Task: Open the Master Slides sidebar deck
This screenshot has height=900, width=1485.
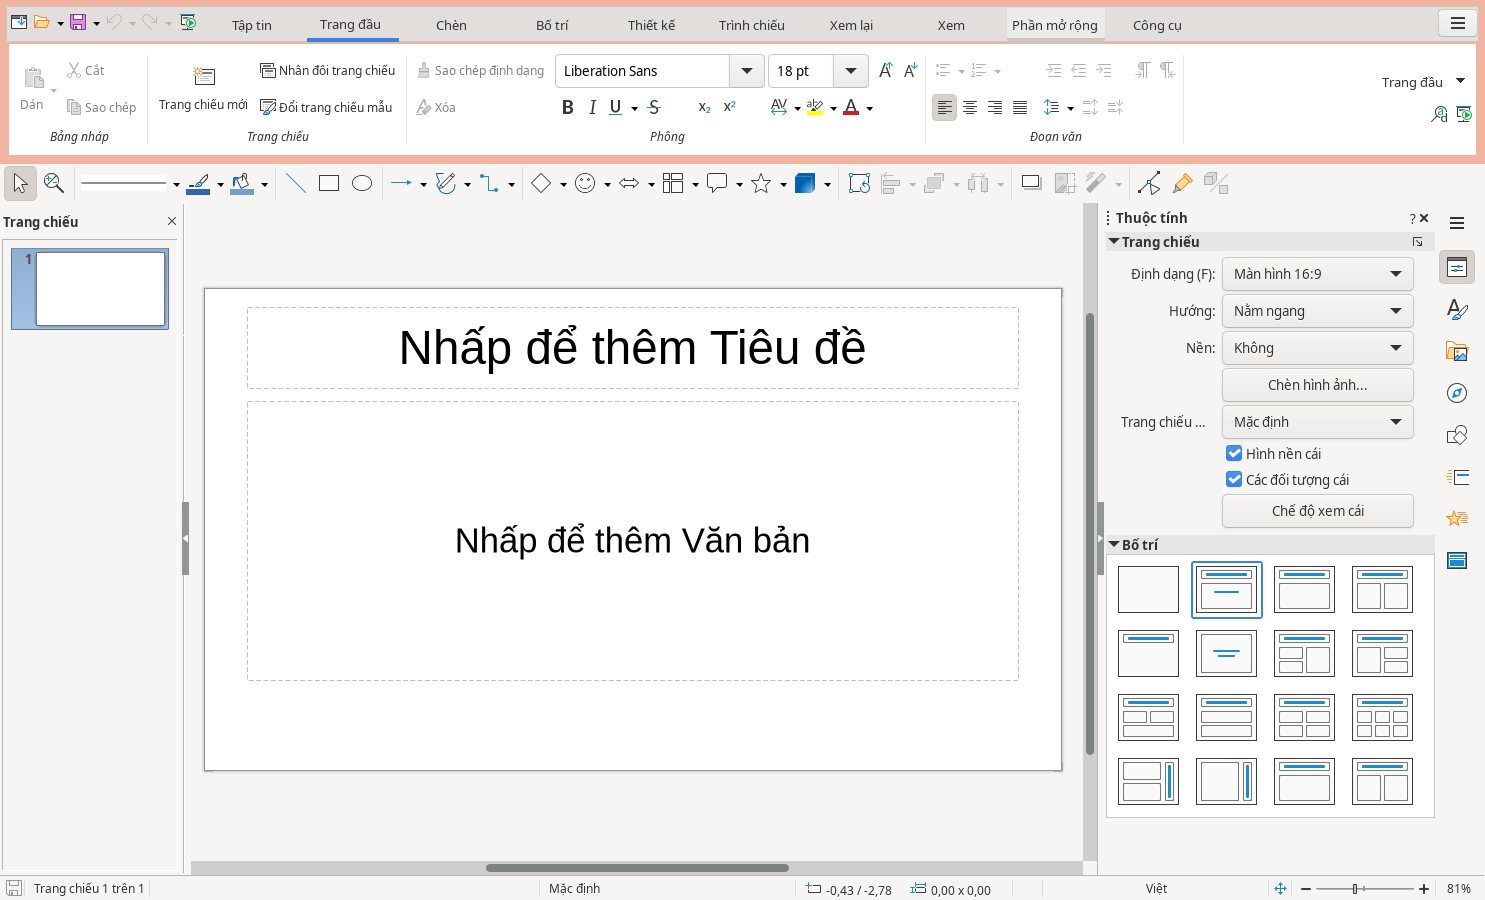Action: tap(1457, 560)
